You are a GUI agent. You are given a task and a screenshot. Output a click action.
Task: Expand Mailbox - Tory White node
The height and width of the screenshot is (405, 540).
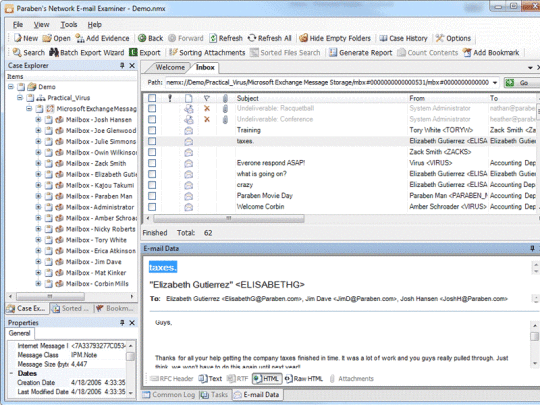point(38,240)
